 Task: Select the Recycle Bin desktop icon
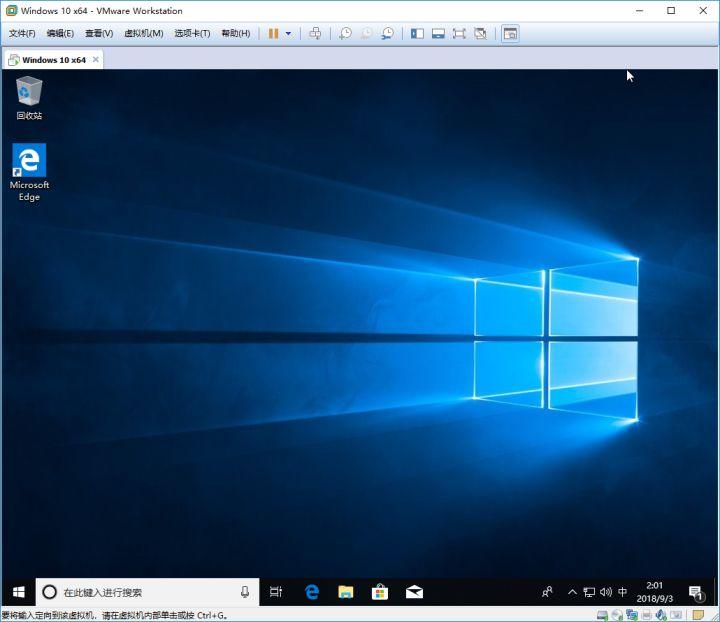click(29, 98)
